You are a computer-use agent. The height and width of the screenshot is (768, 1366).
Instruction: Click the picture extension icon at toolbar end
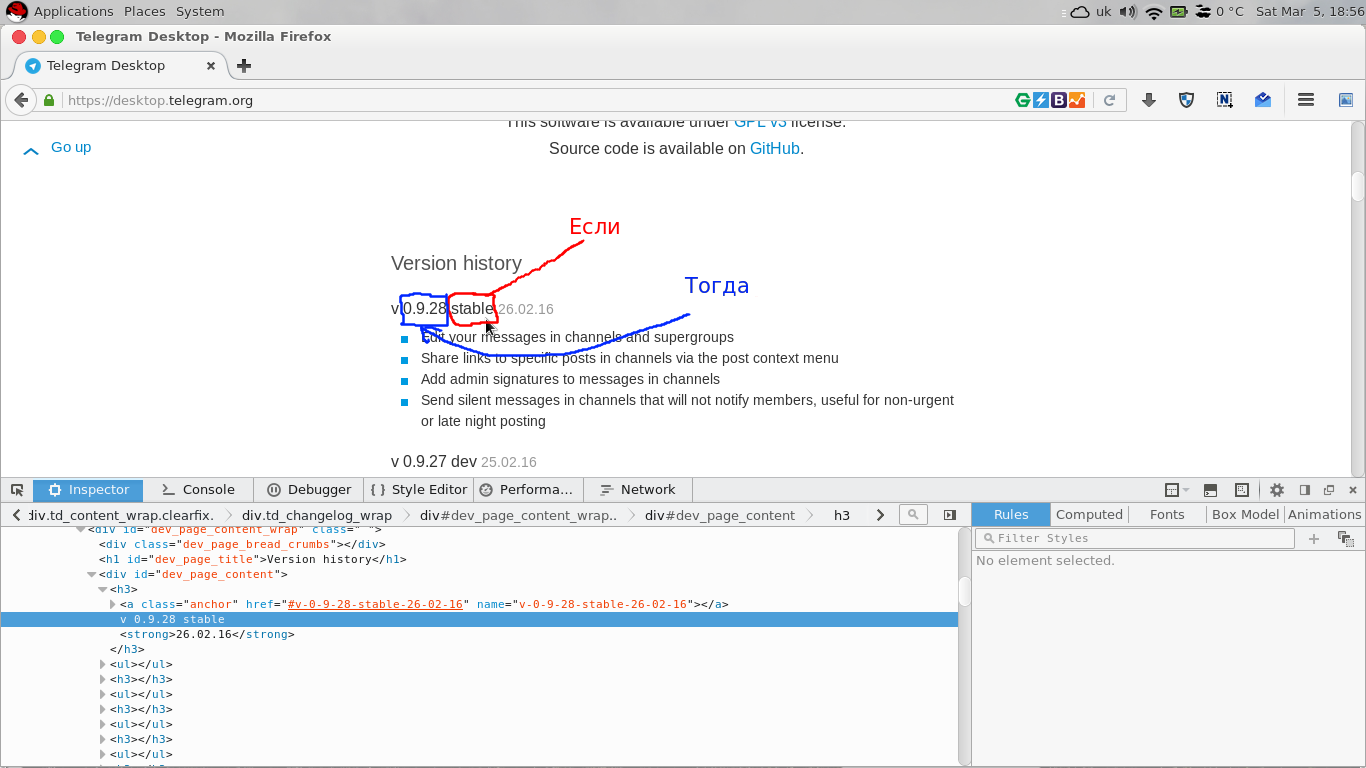tap(1346, 100)
